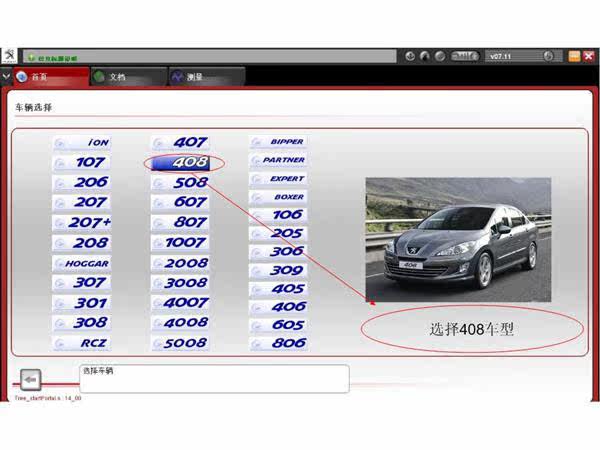Click the orange minimize window button
The image size is (600, 450).
[x=574, y=56]
